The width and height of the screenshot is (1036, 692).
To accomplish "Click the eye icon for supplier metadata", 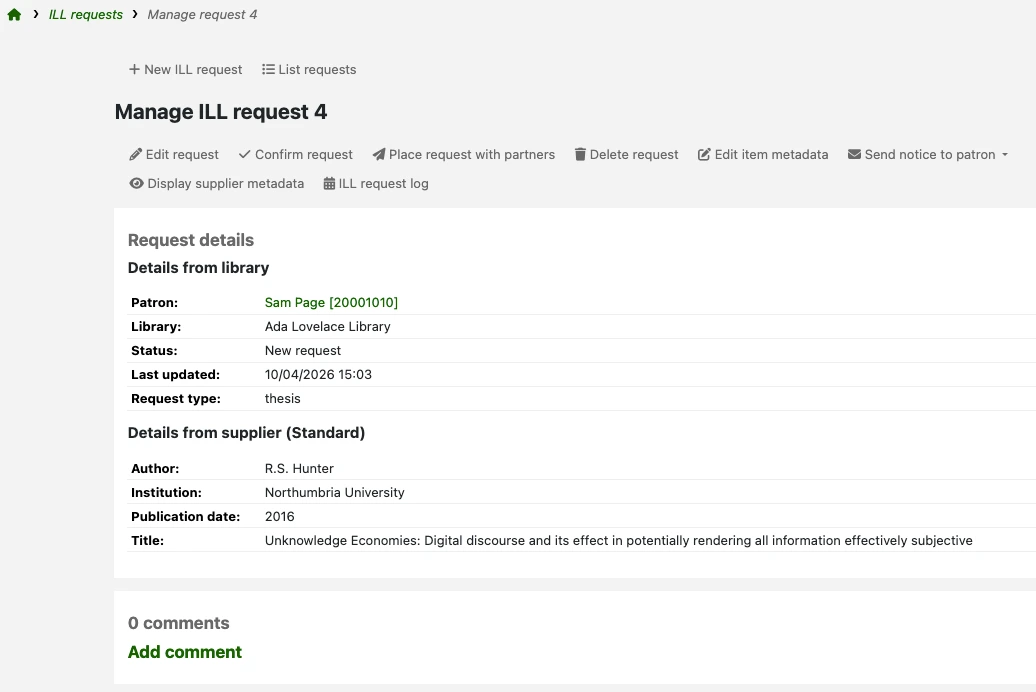I will tap(136, 184).
